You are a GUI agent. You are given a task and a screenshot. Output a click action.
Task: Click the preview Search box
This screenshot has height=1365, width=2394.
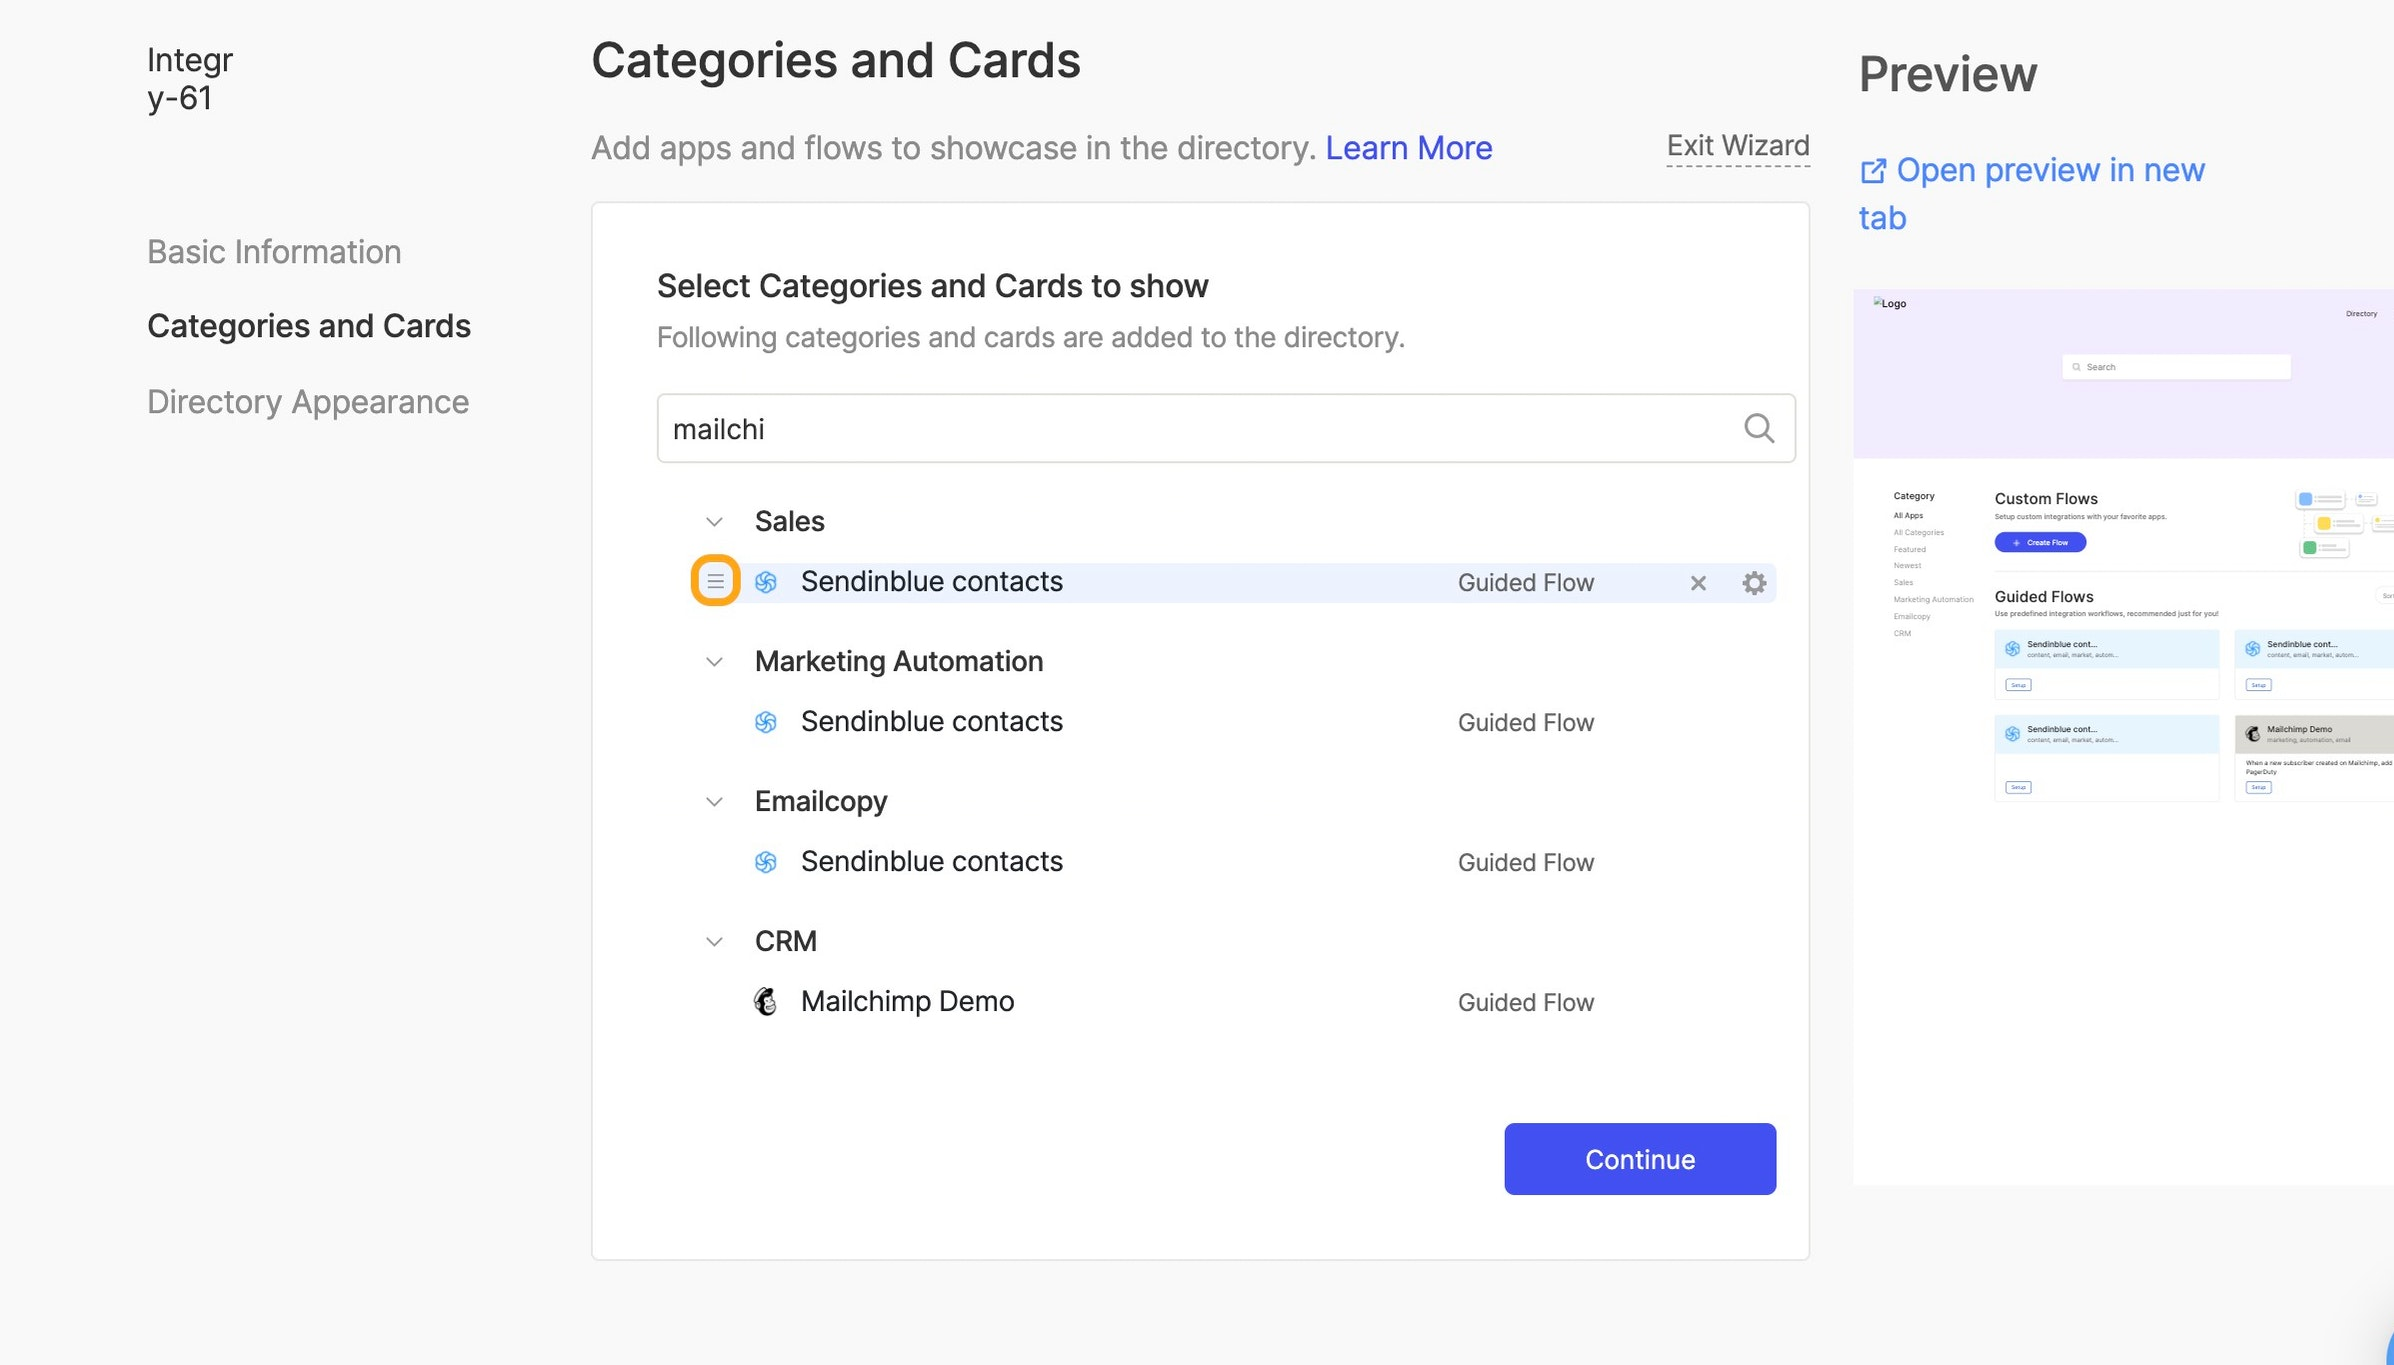(x=2176, y=367)
